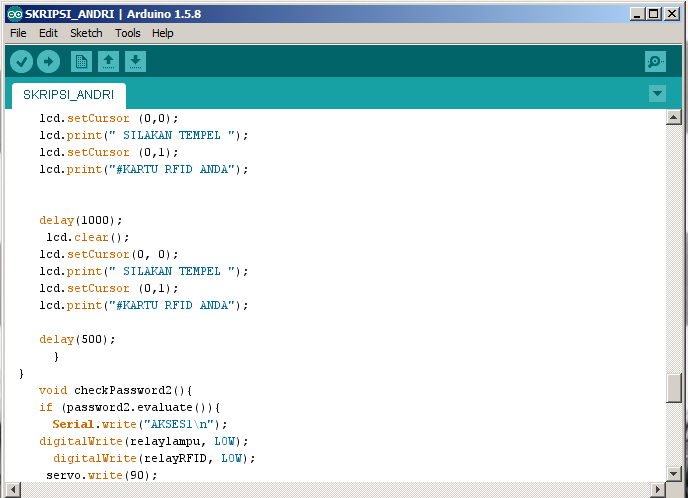The image size is (688, 498).
Task: Verify the sketch with the checkmark button
Action: [x=21, y=61]
